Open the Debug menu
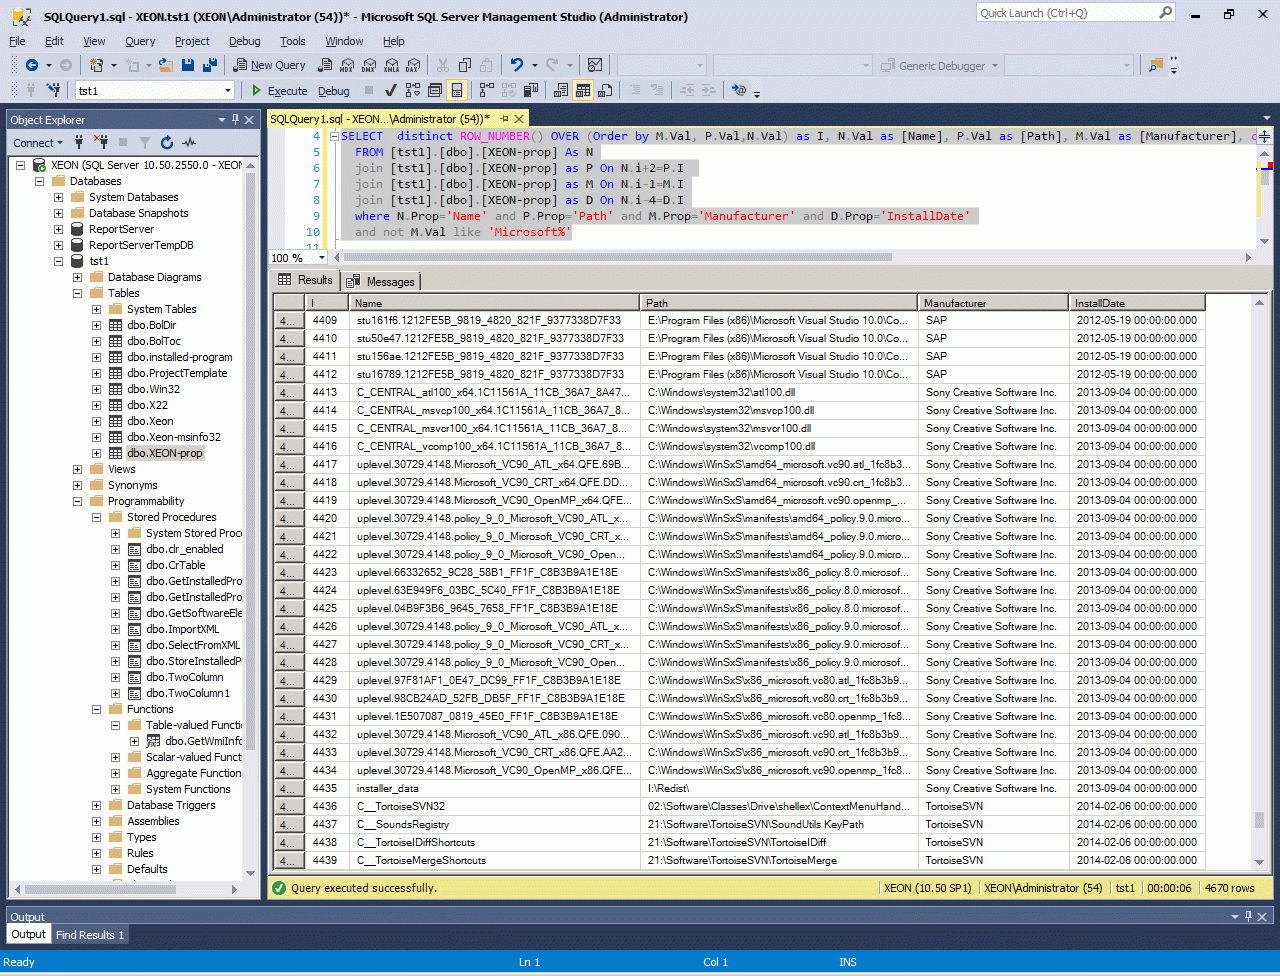This screenshot has height=976, width=1280. 244,41
